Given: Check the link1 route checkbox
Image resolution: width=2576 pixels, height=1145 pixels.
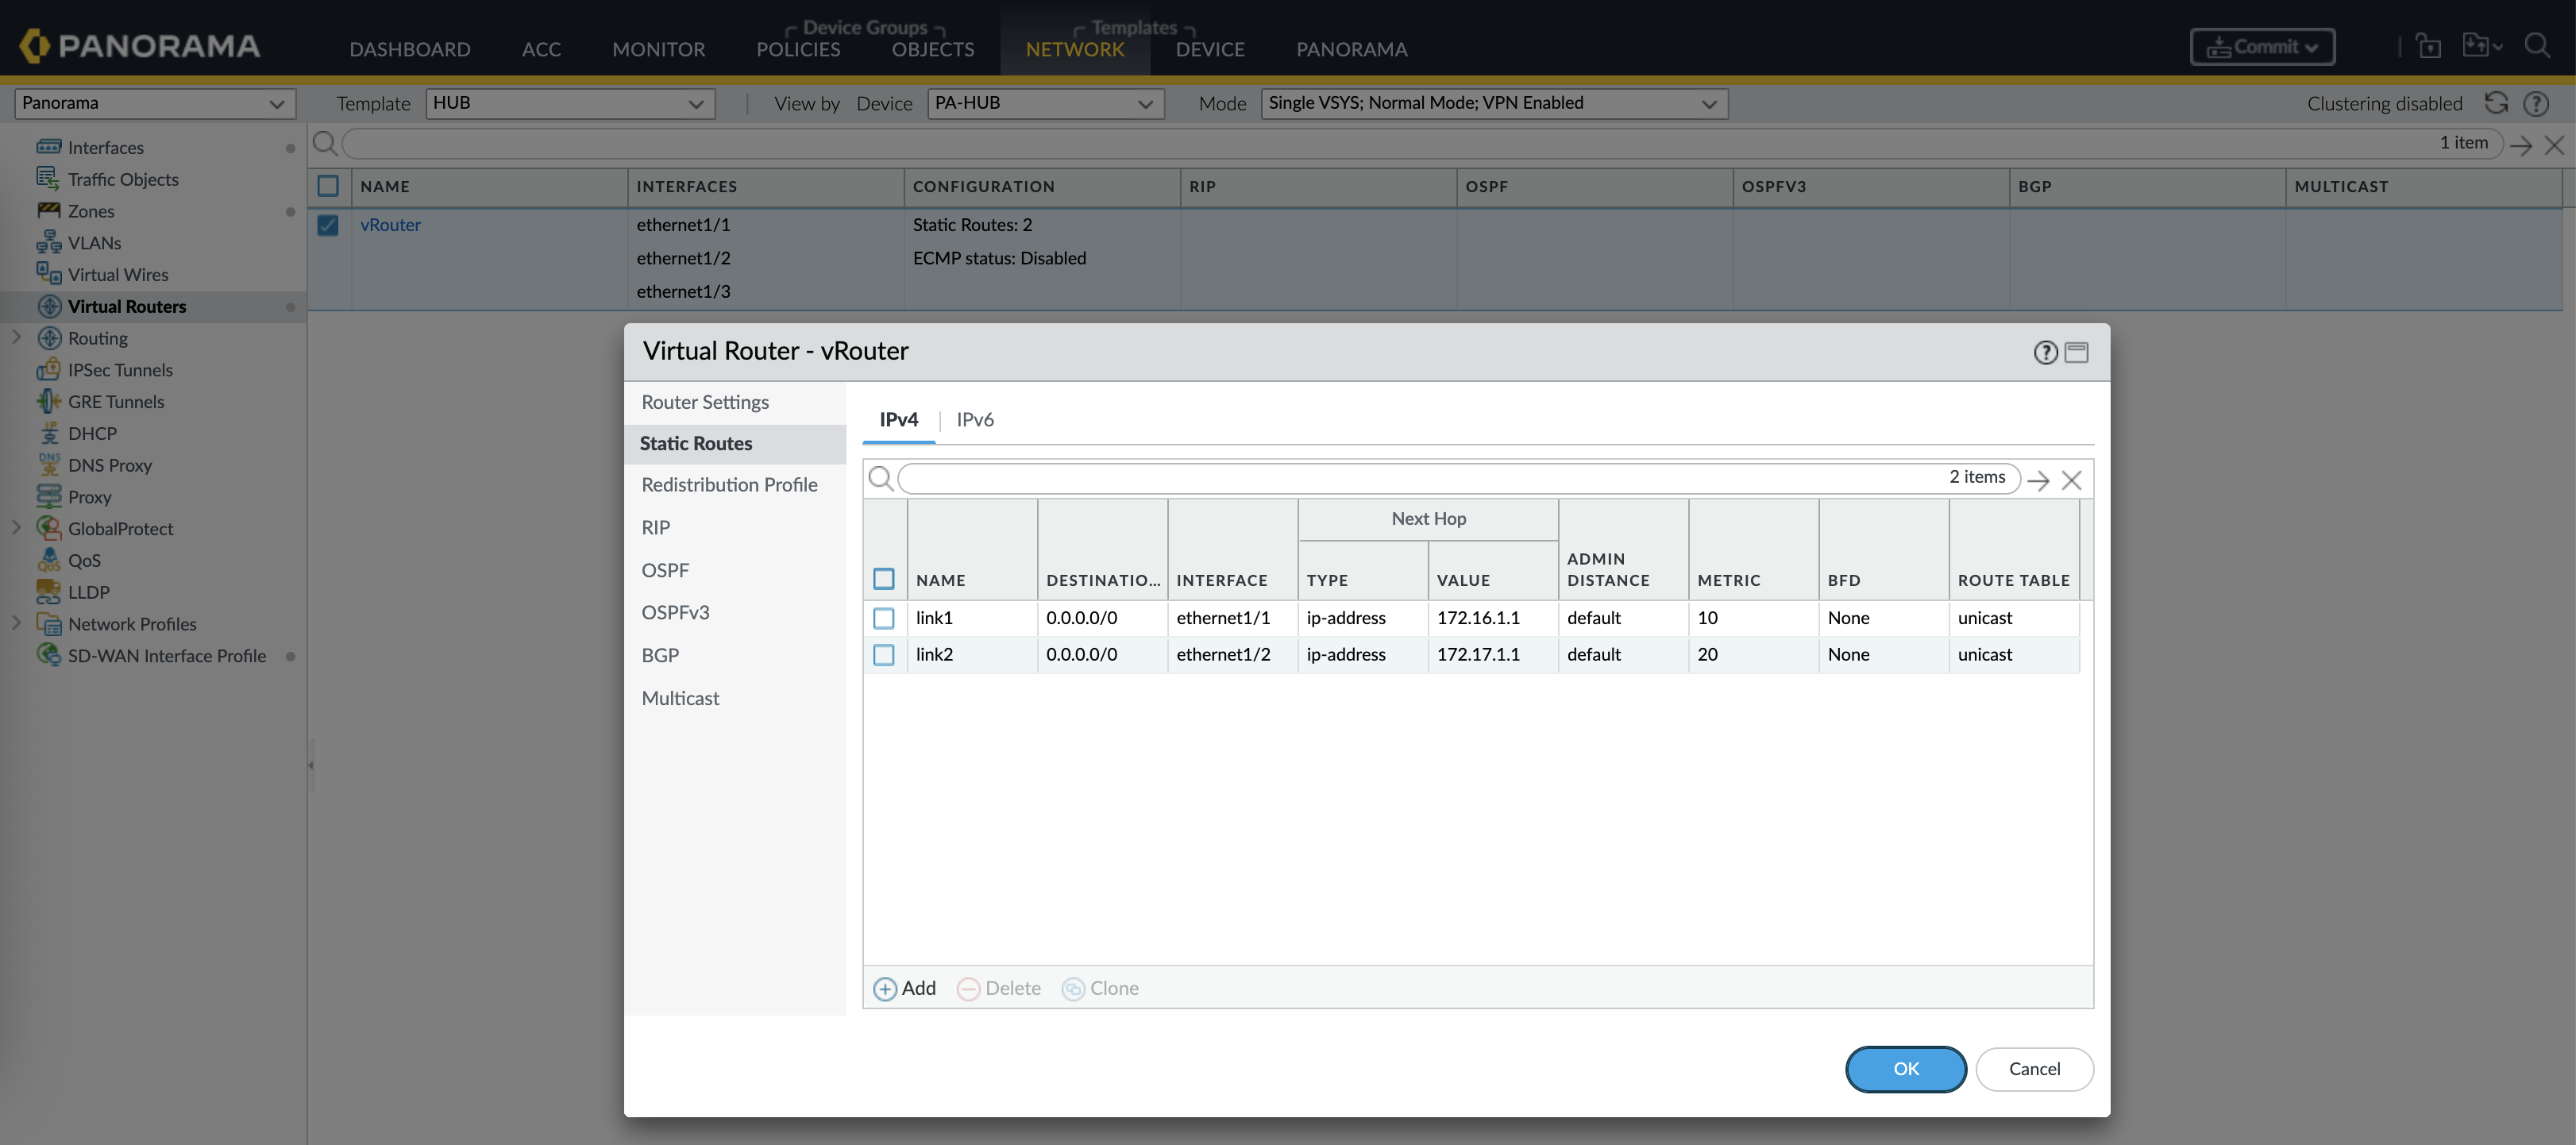Looking at the screenshot, I should pos(884,618).
